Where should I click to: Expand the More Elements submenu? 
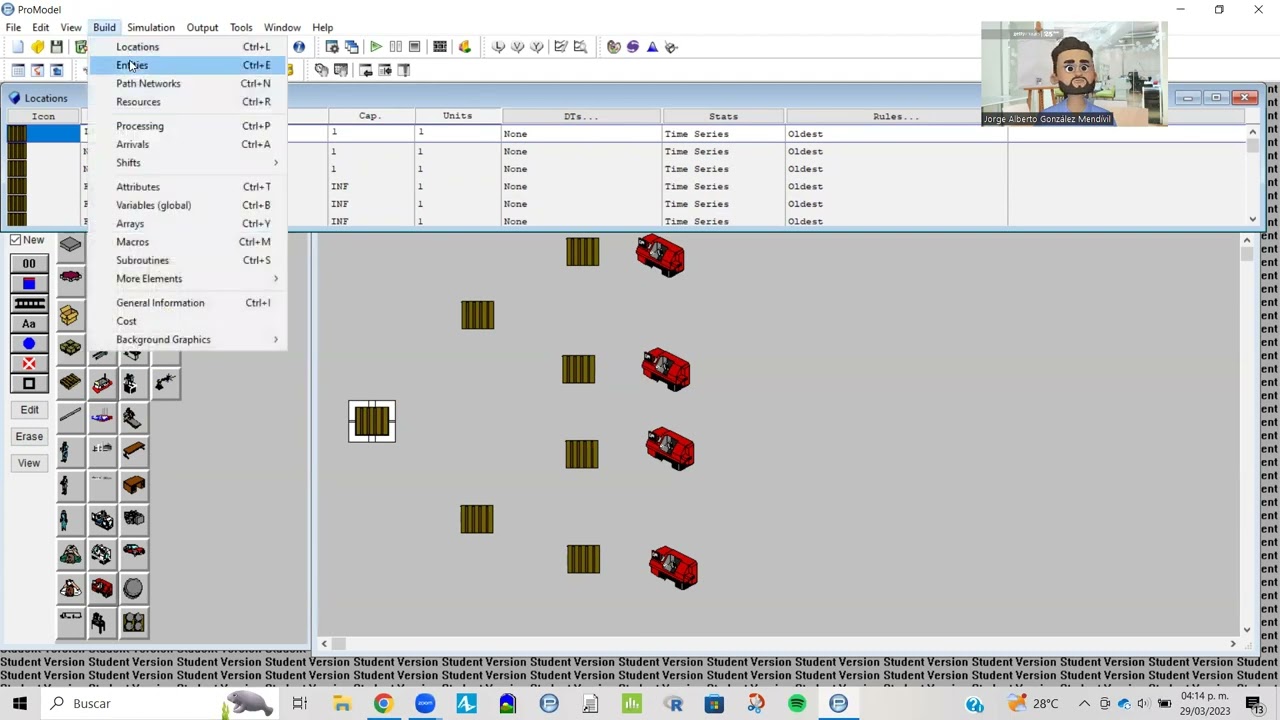[187, 279]
